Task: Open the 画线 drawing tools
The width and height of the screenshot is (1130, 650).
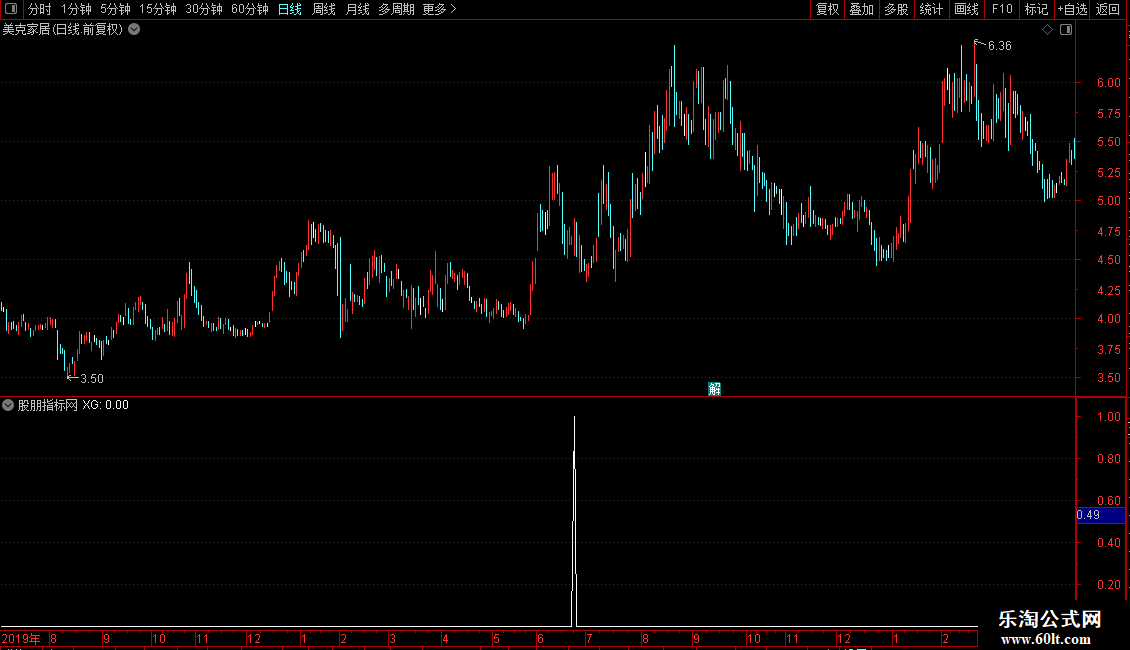Action: (x=966, y=9)
